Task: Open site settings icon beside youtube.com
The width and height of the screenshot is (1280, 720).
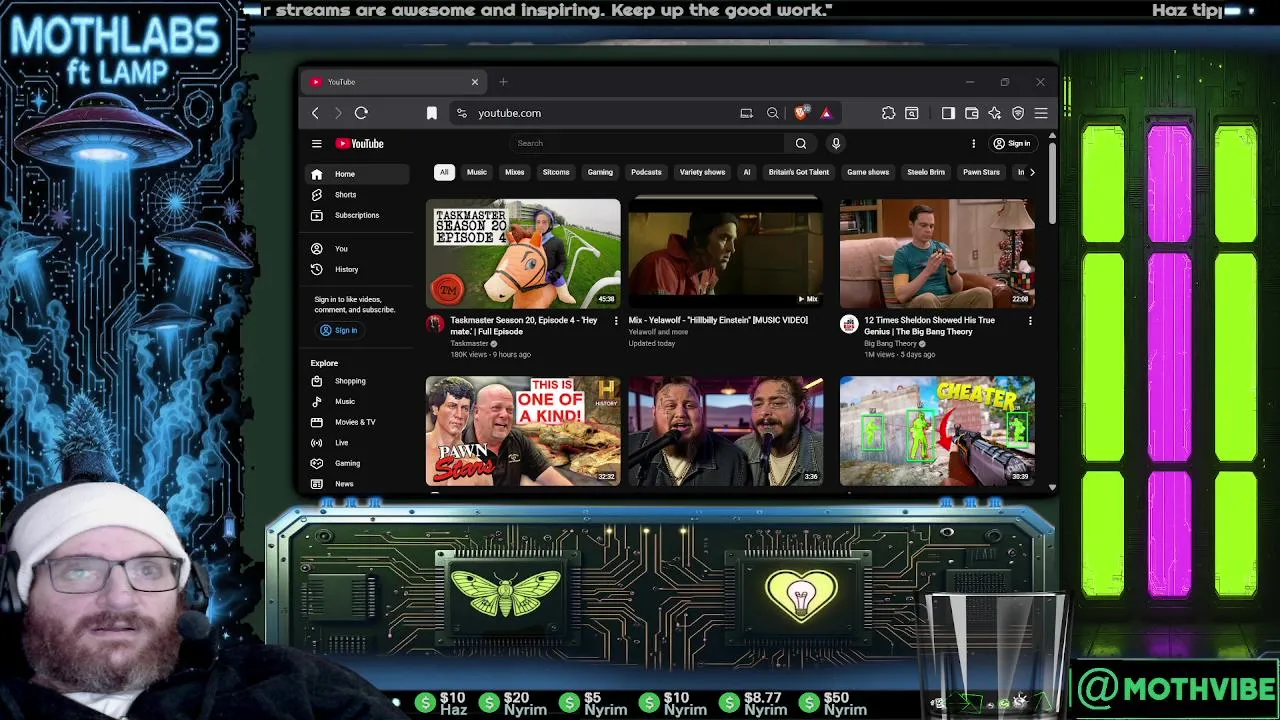Action: click(x=461, y=113)
